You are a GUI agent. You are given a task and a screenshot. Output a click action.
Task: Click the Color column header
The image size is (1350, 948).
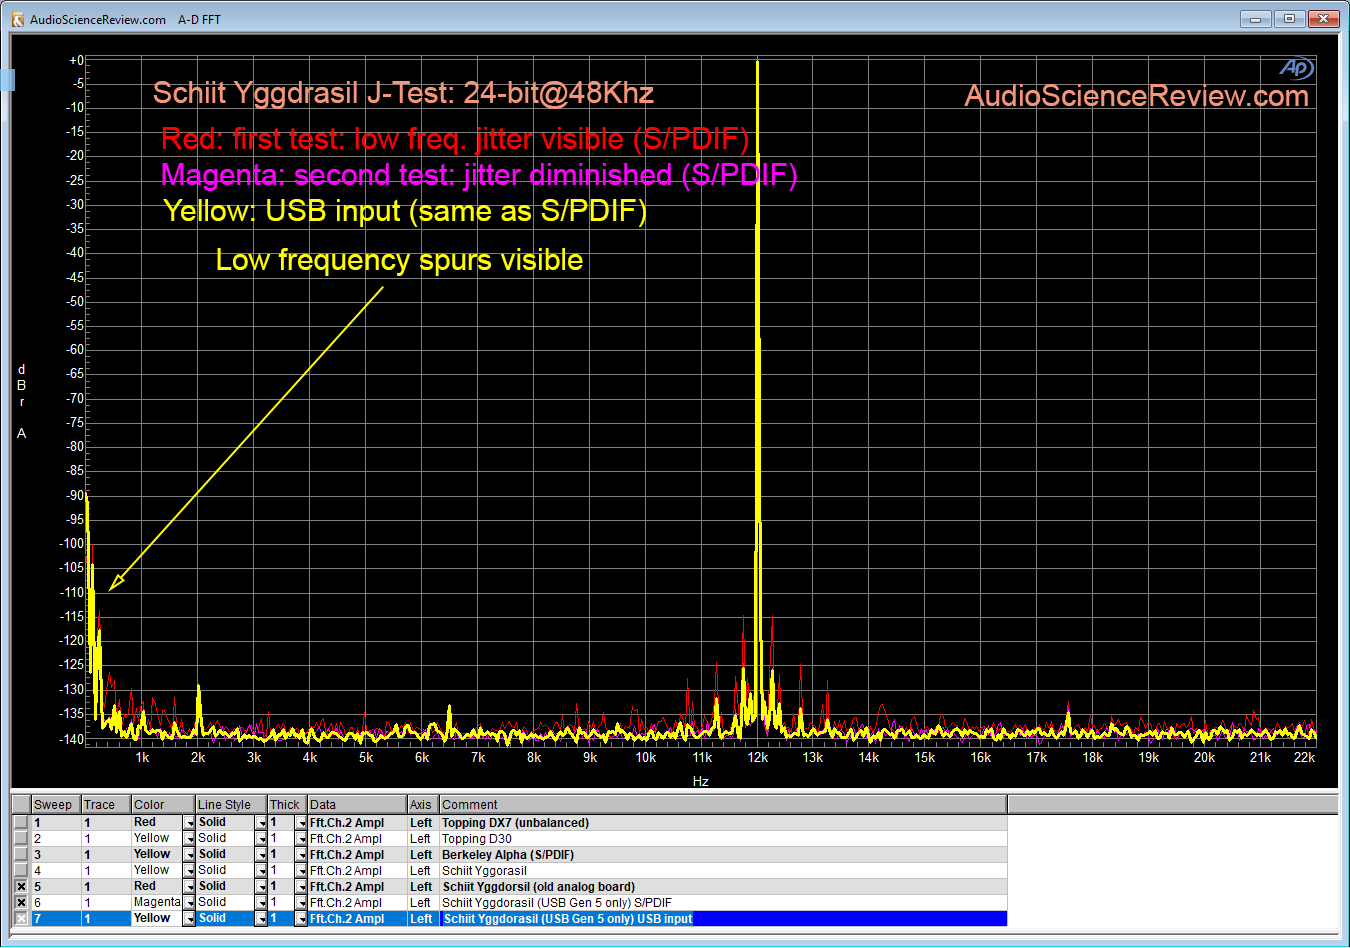pyautogui.click(x=163, y=805)
